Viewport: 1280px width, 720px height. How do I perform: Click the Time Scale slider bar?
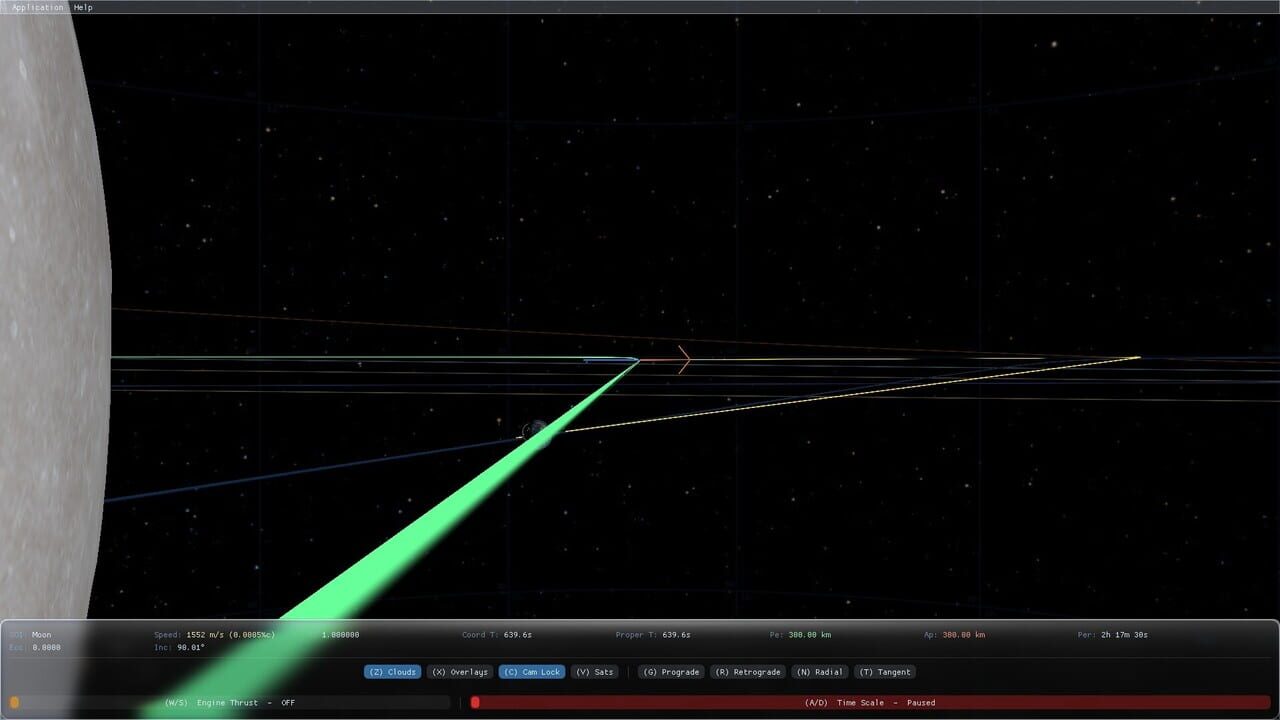(x=870, y=703)
